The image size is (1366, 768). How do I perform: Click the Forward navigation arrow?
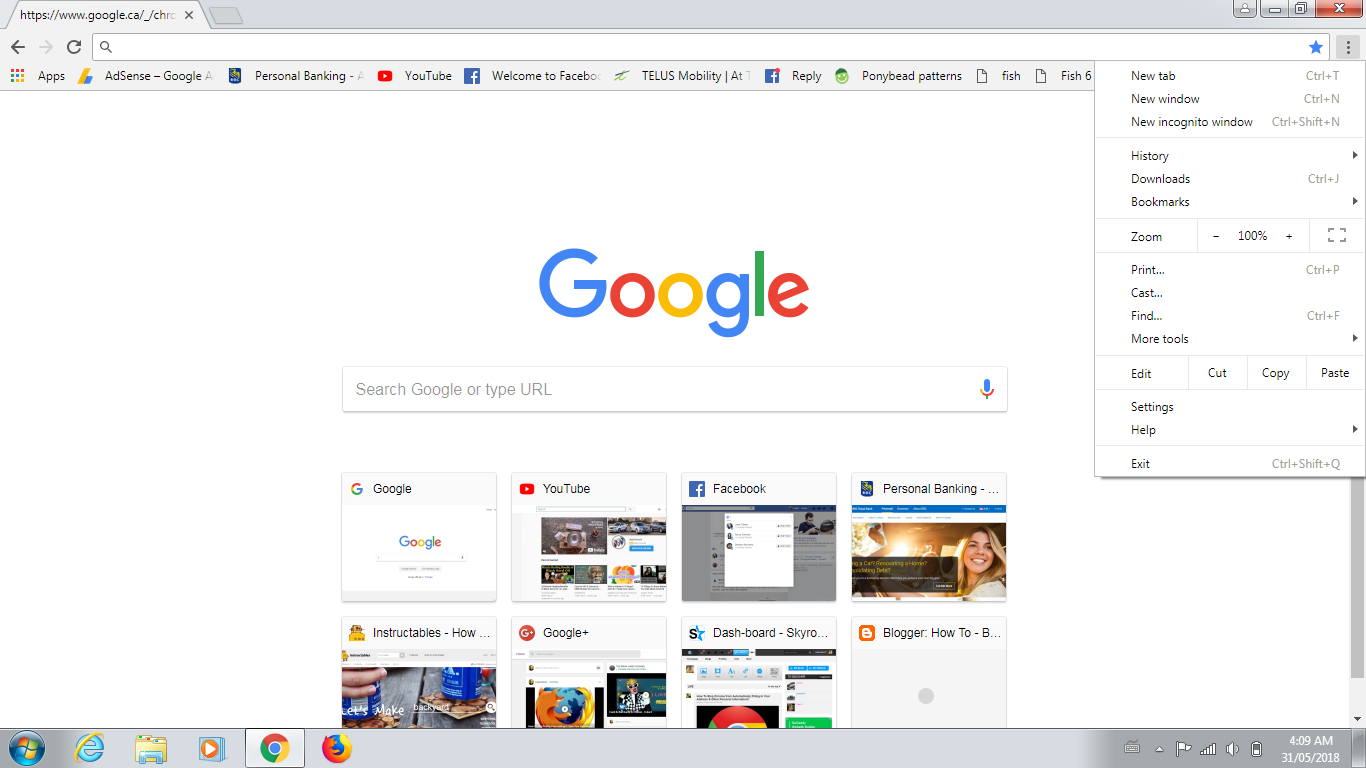(x=46, y=47)
